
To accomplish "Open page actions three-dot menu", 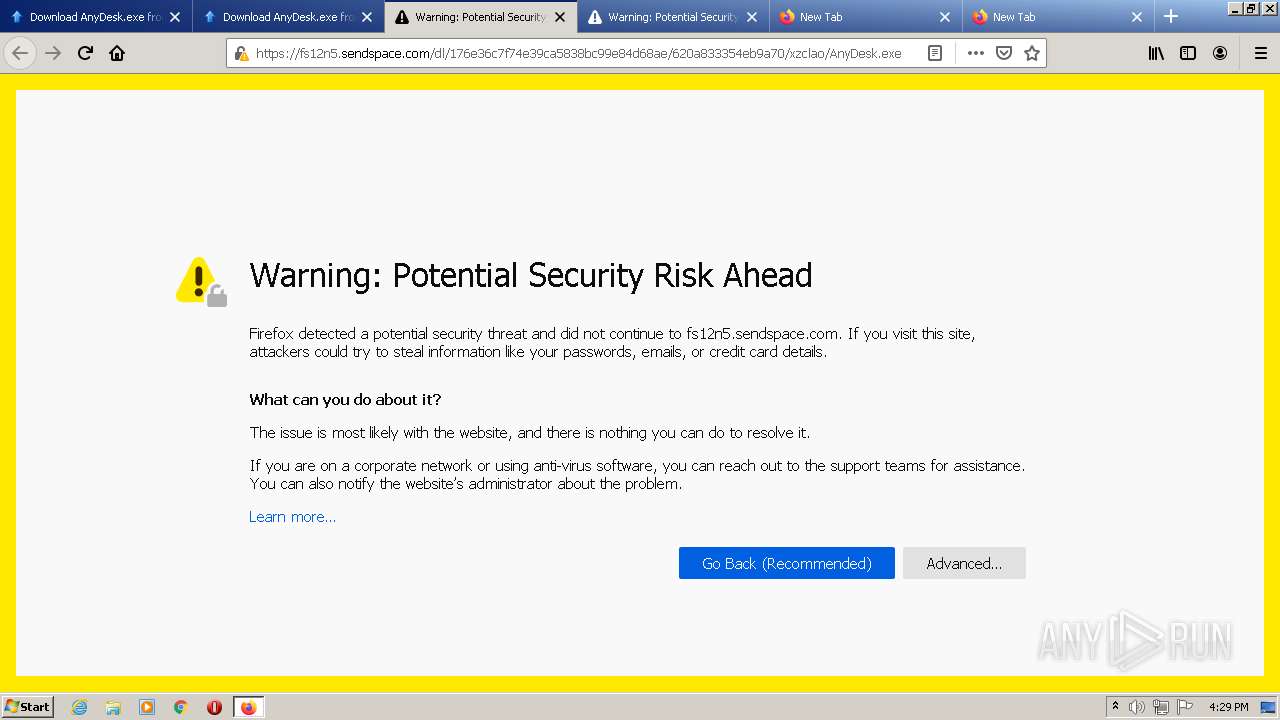I will 975,53.
